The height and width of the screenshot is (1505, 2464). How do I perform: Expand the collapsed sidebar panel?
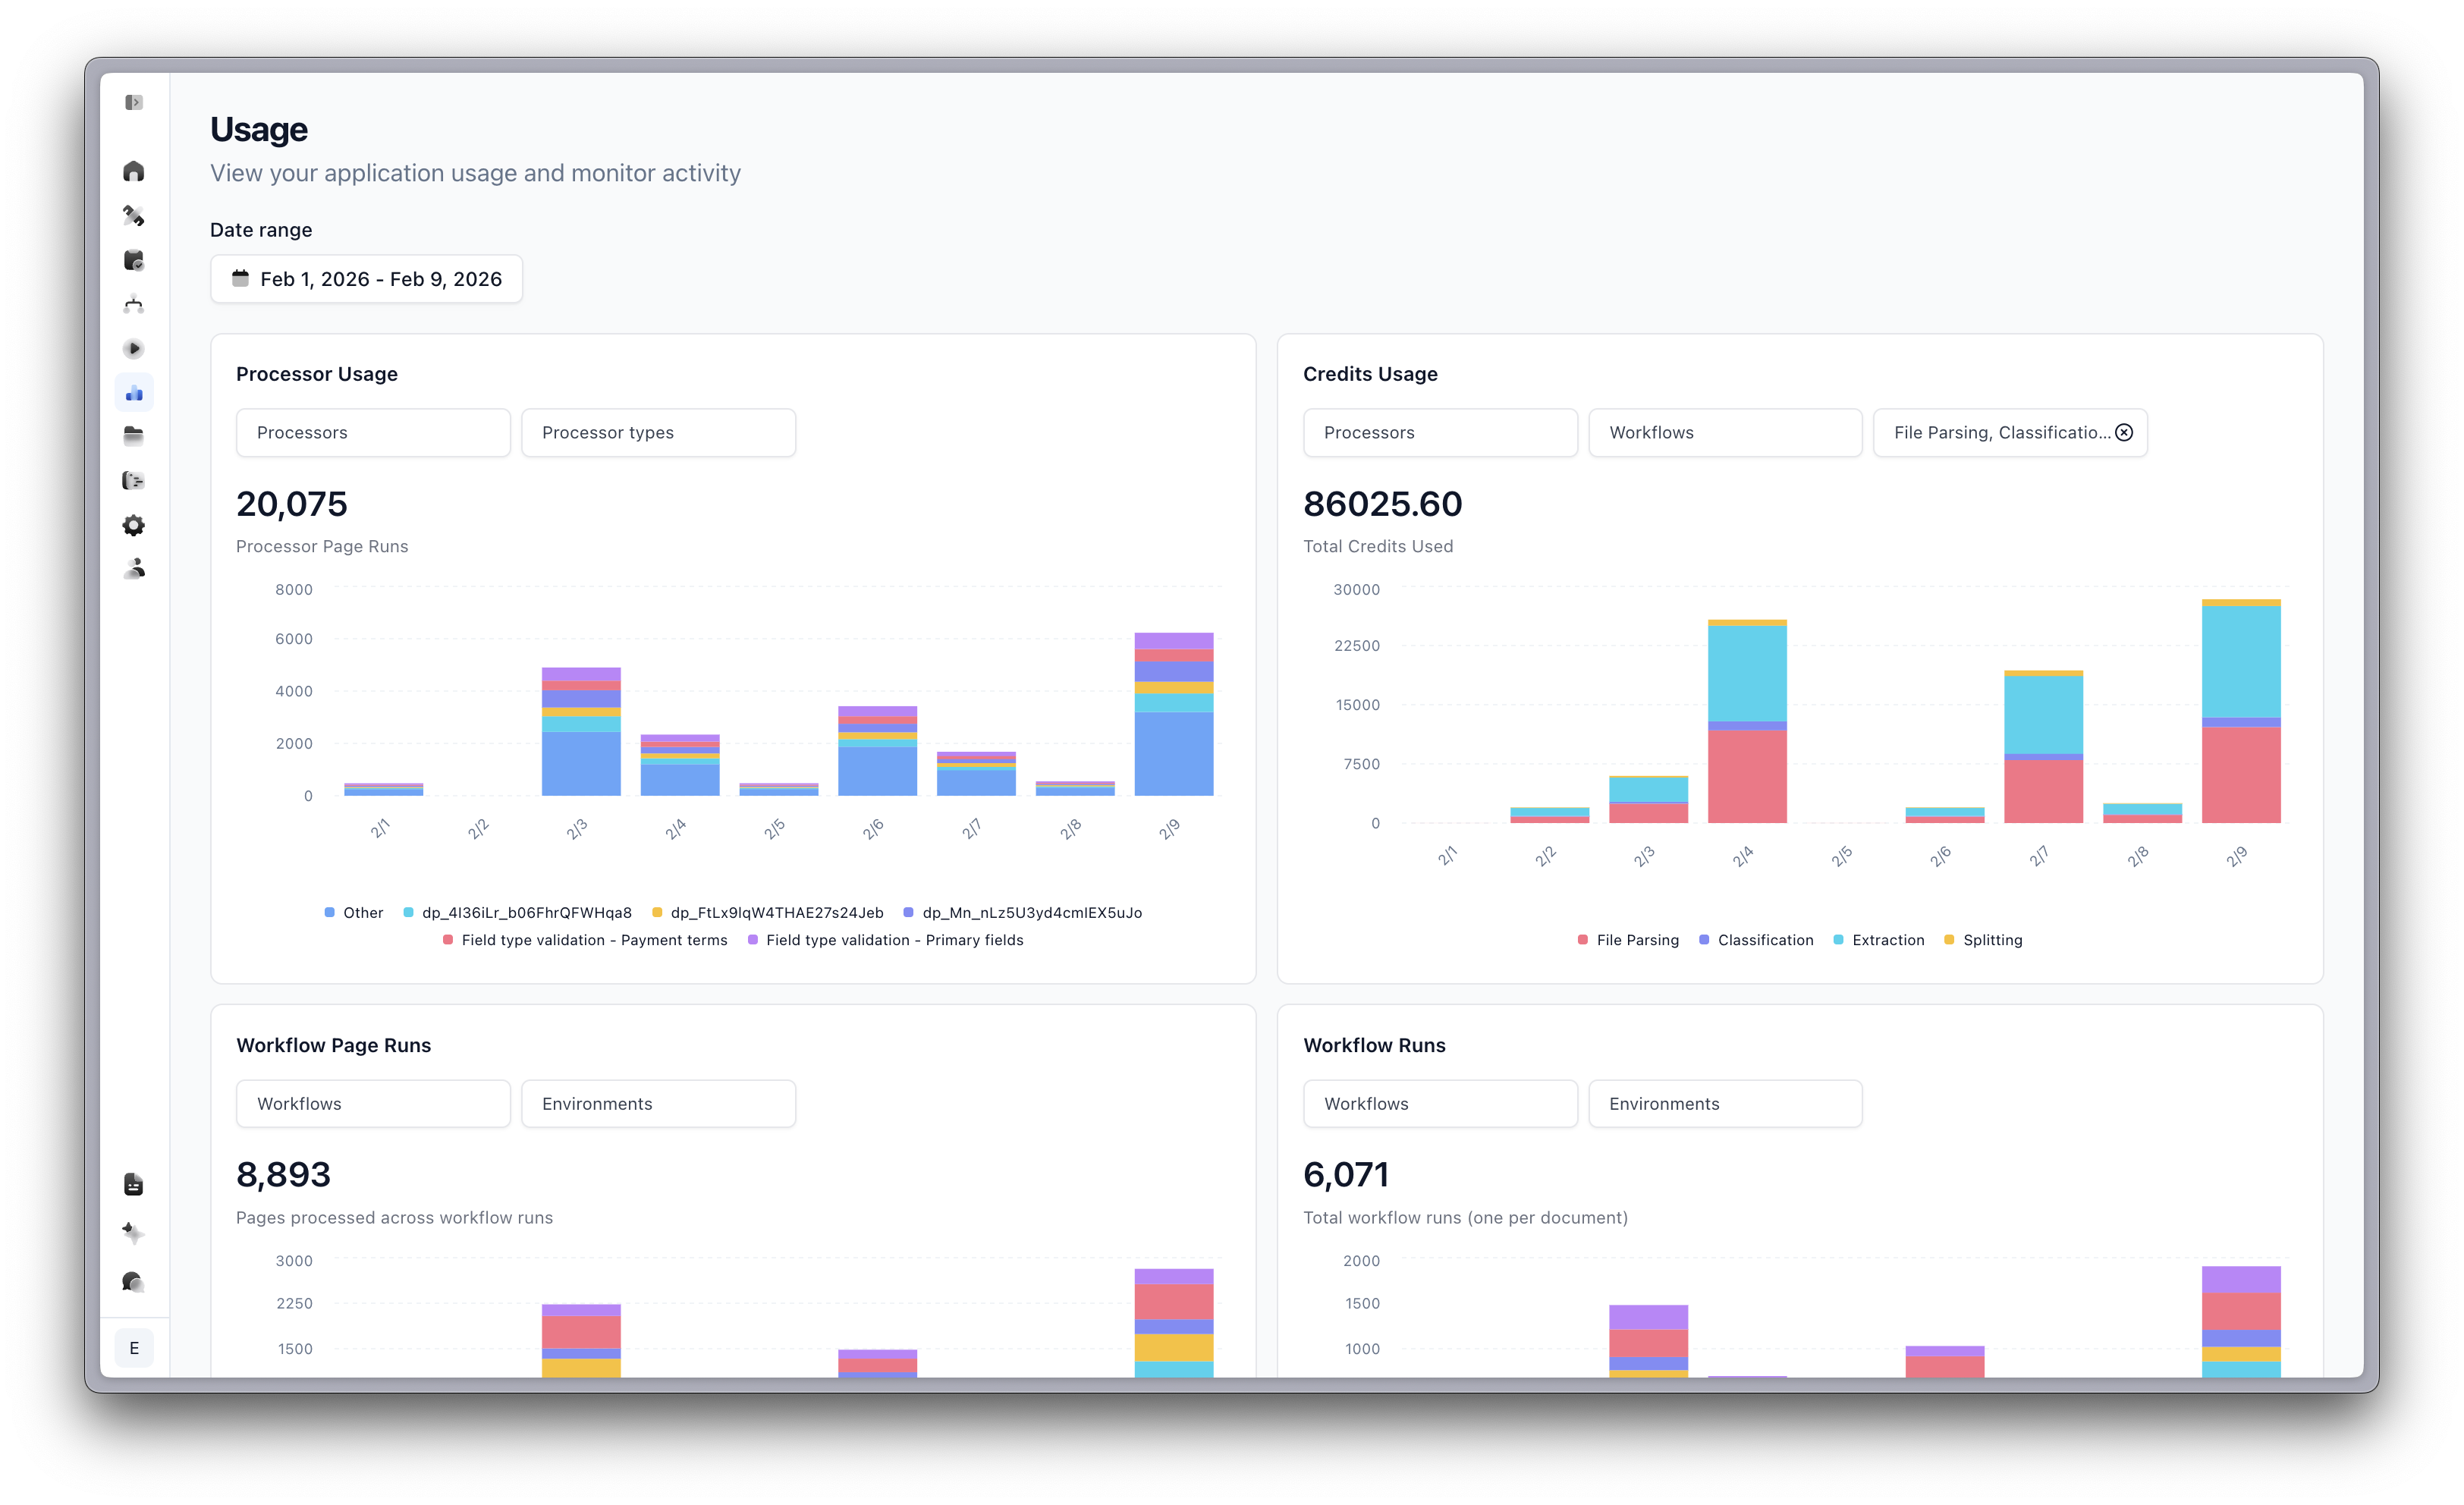(134, 102)
